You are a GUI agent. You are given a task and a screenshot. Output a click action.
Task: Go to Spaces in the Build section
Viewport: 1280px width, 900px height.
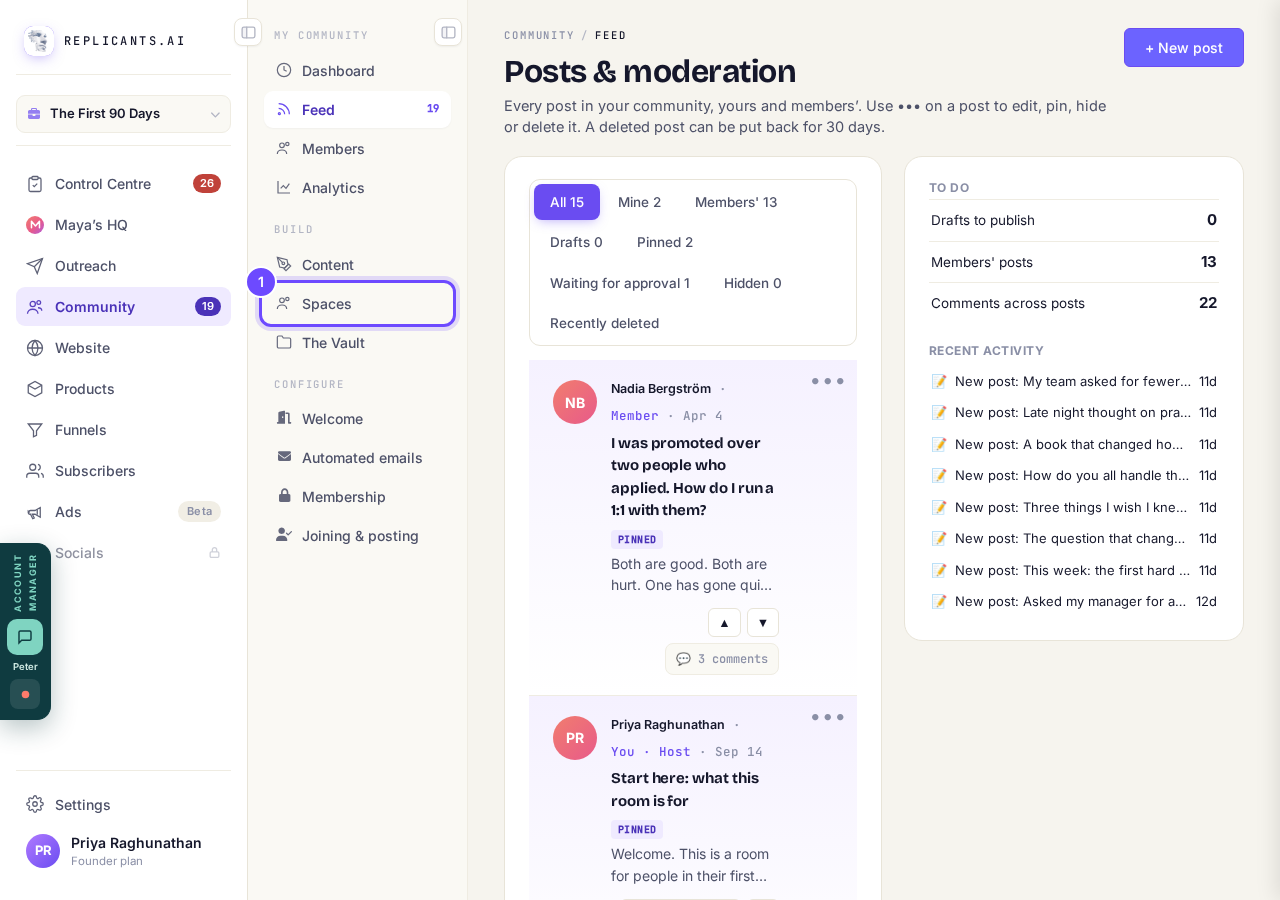358,303
